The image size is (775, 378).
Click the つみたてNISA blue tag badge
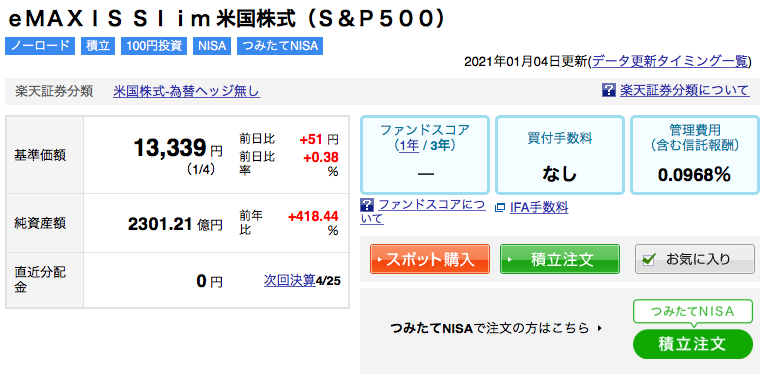[280, 46]
